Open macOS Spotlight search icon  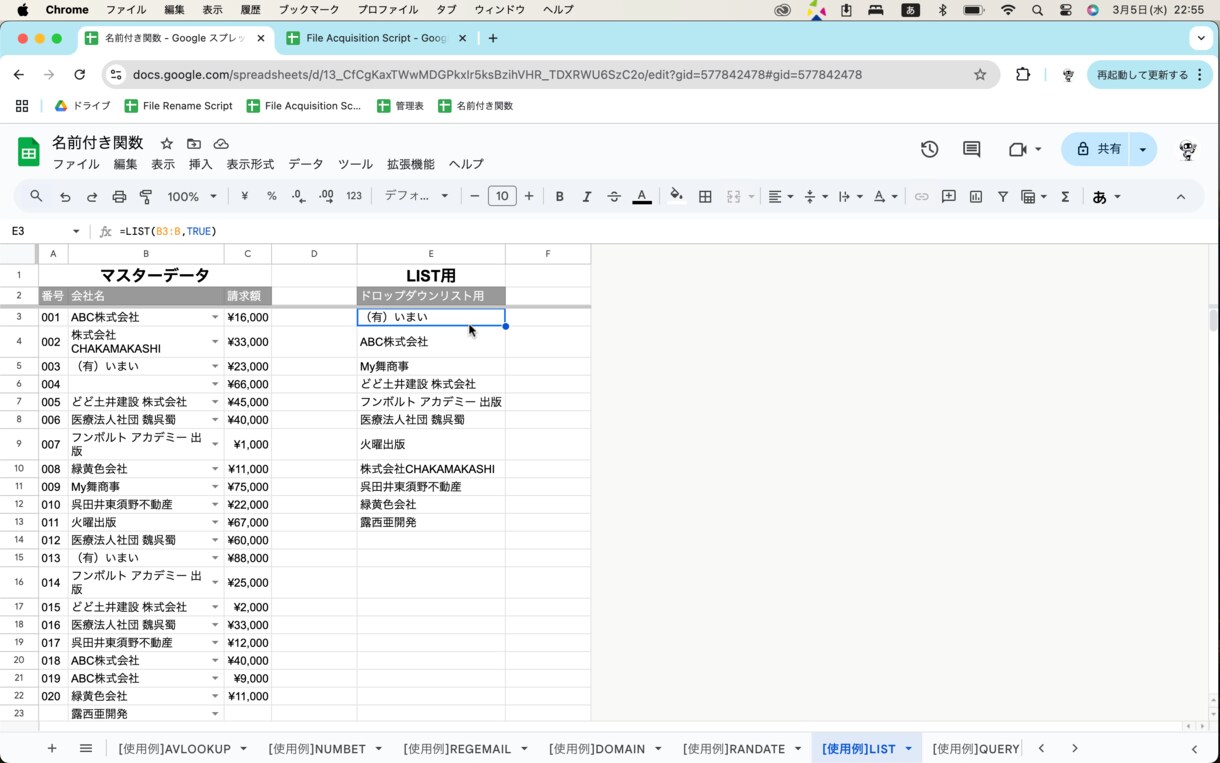(x=1037, y=10)
